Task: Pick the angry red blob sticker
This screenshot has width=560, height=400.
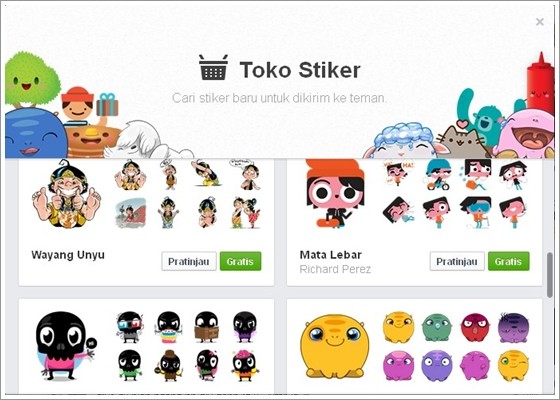Action: (x=475, y=328)
